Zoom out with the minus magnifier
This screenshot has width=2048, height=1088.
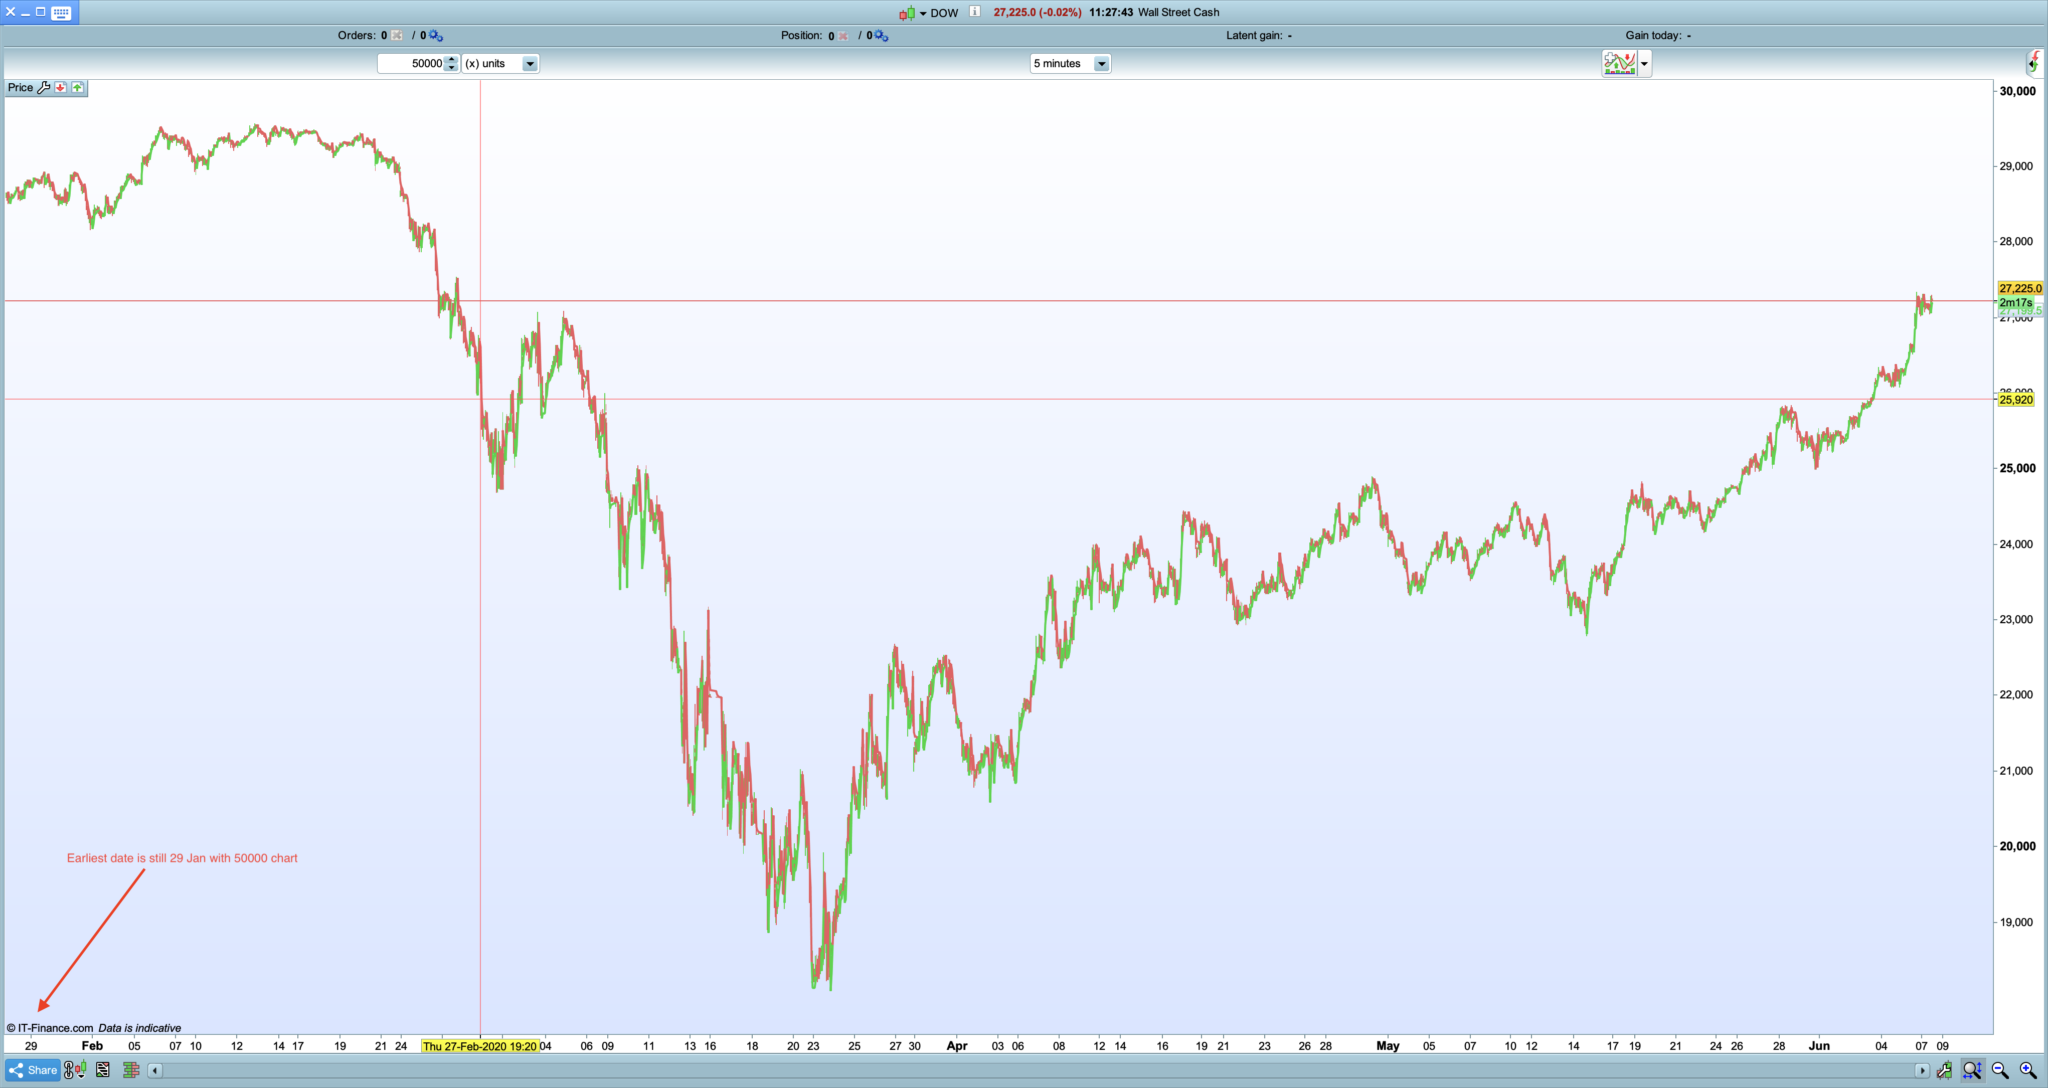(2000, 1070)
